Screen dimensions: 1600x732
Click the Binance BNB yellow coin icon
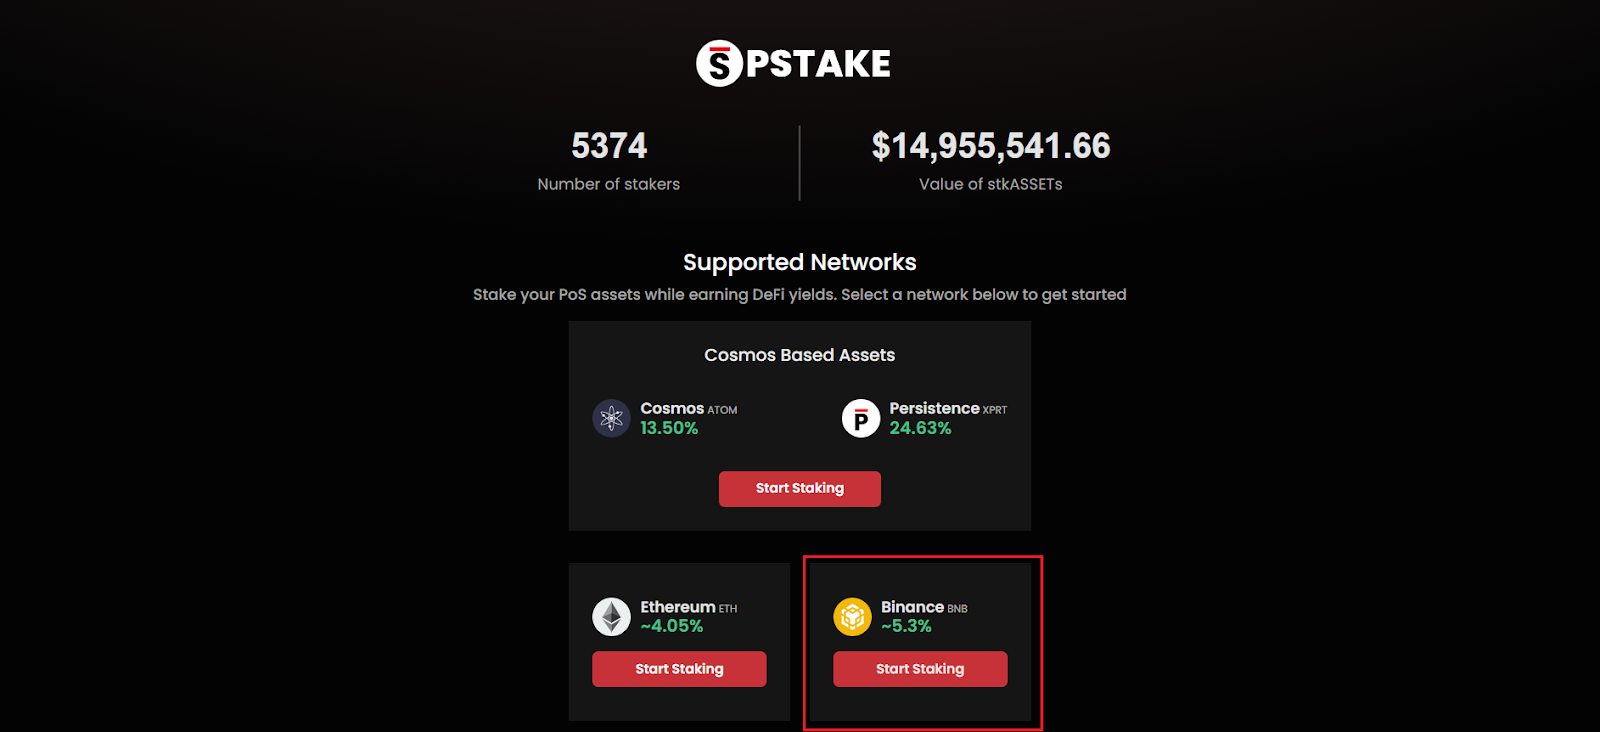(853, 617)
